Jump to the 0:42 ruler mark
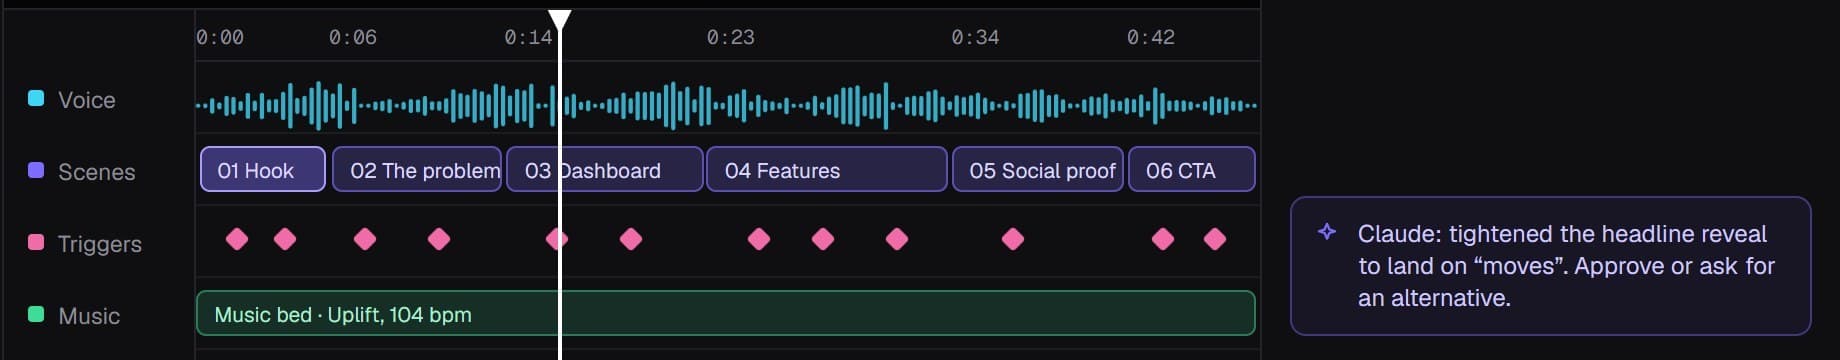Viewport: 1840px width, 360px height. 1151,37
